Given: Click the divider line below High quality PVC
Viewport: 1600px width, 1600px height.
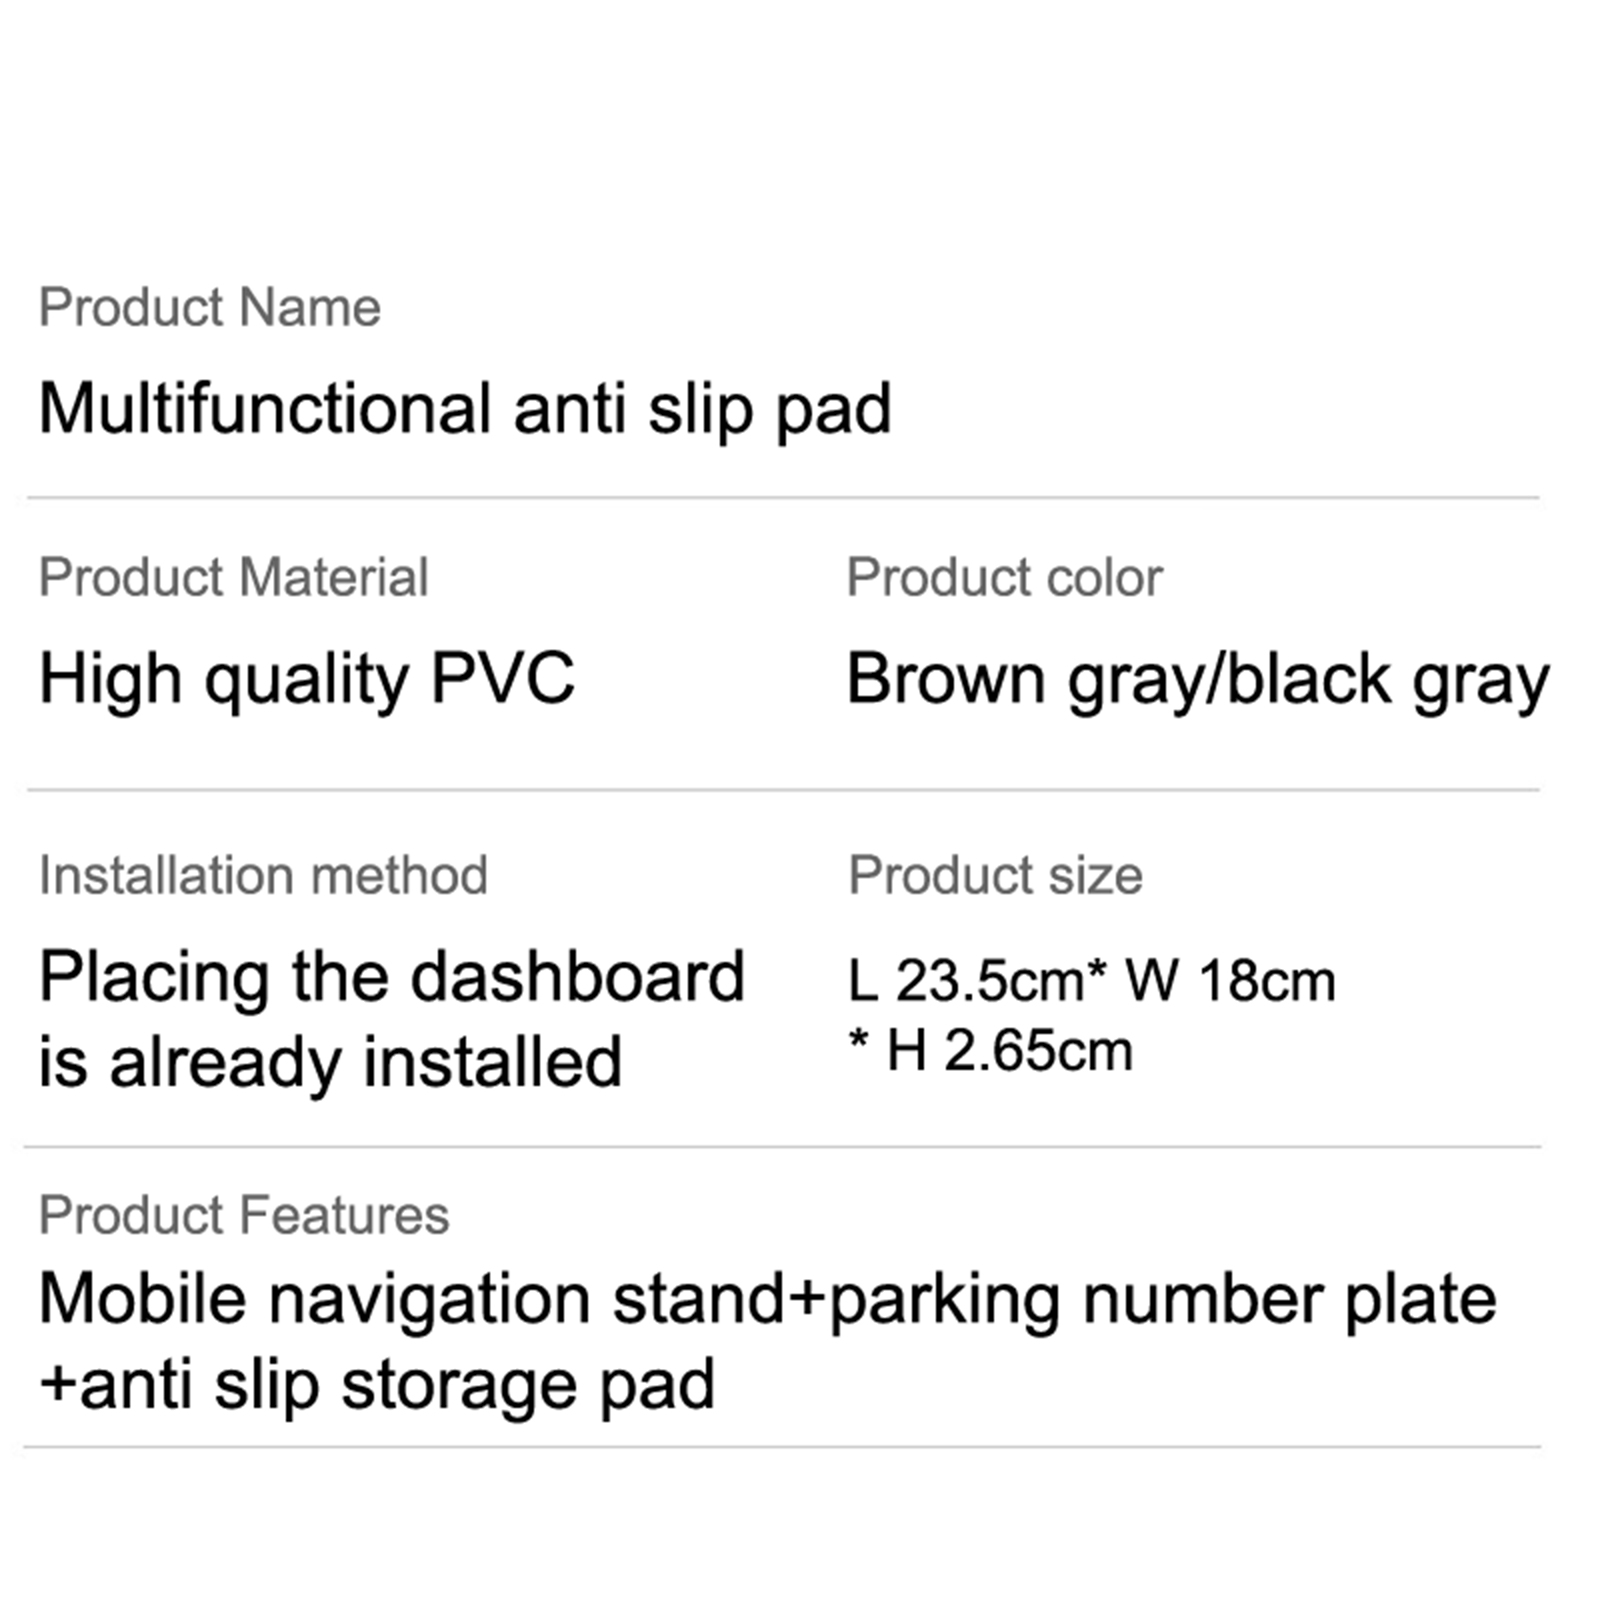Looking at the screenshot, I should click(783, 790).
